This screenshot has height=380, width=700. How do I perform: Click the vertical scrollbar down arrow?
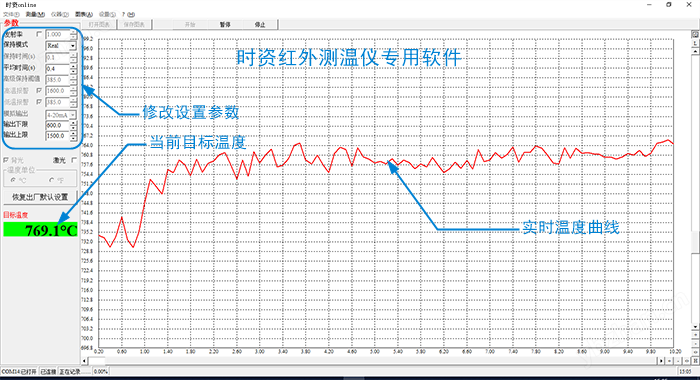pos(695,327)
